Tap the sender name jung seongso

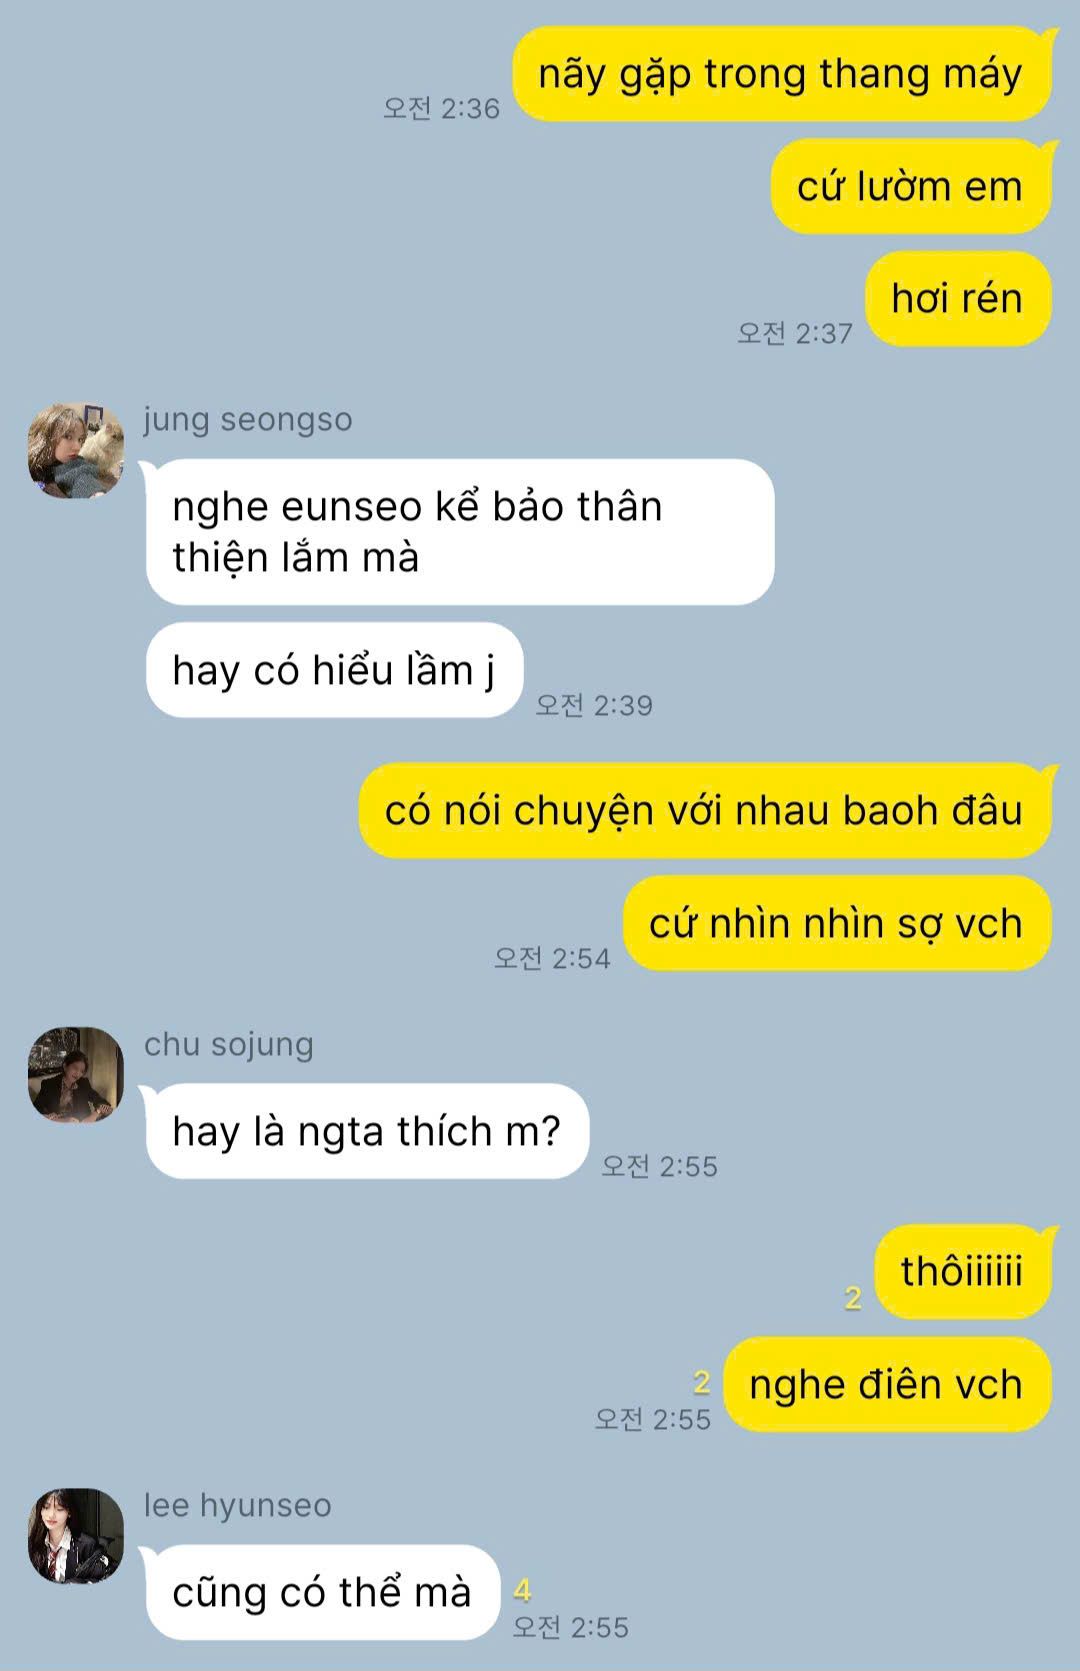pos(248,419)
